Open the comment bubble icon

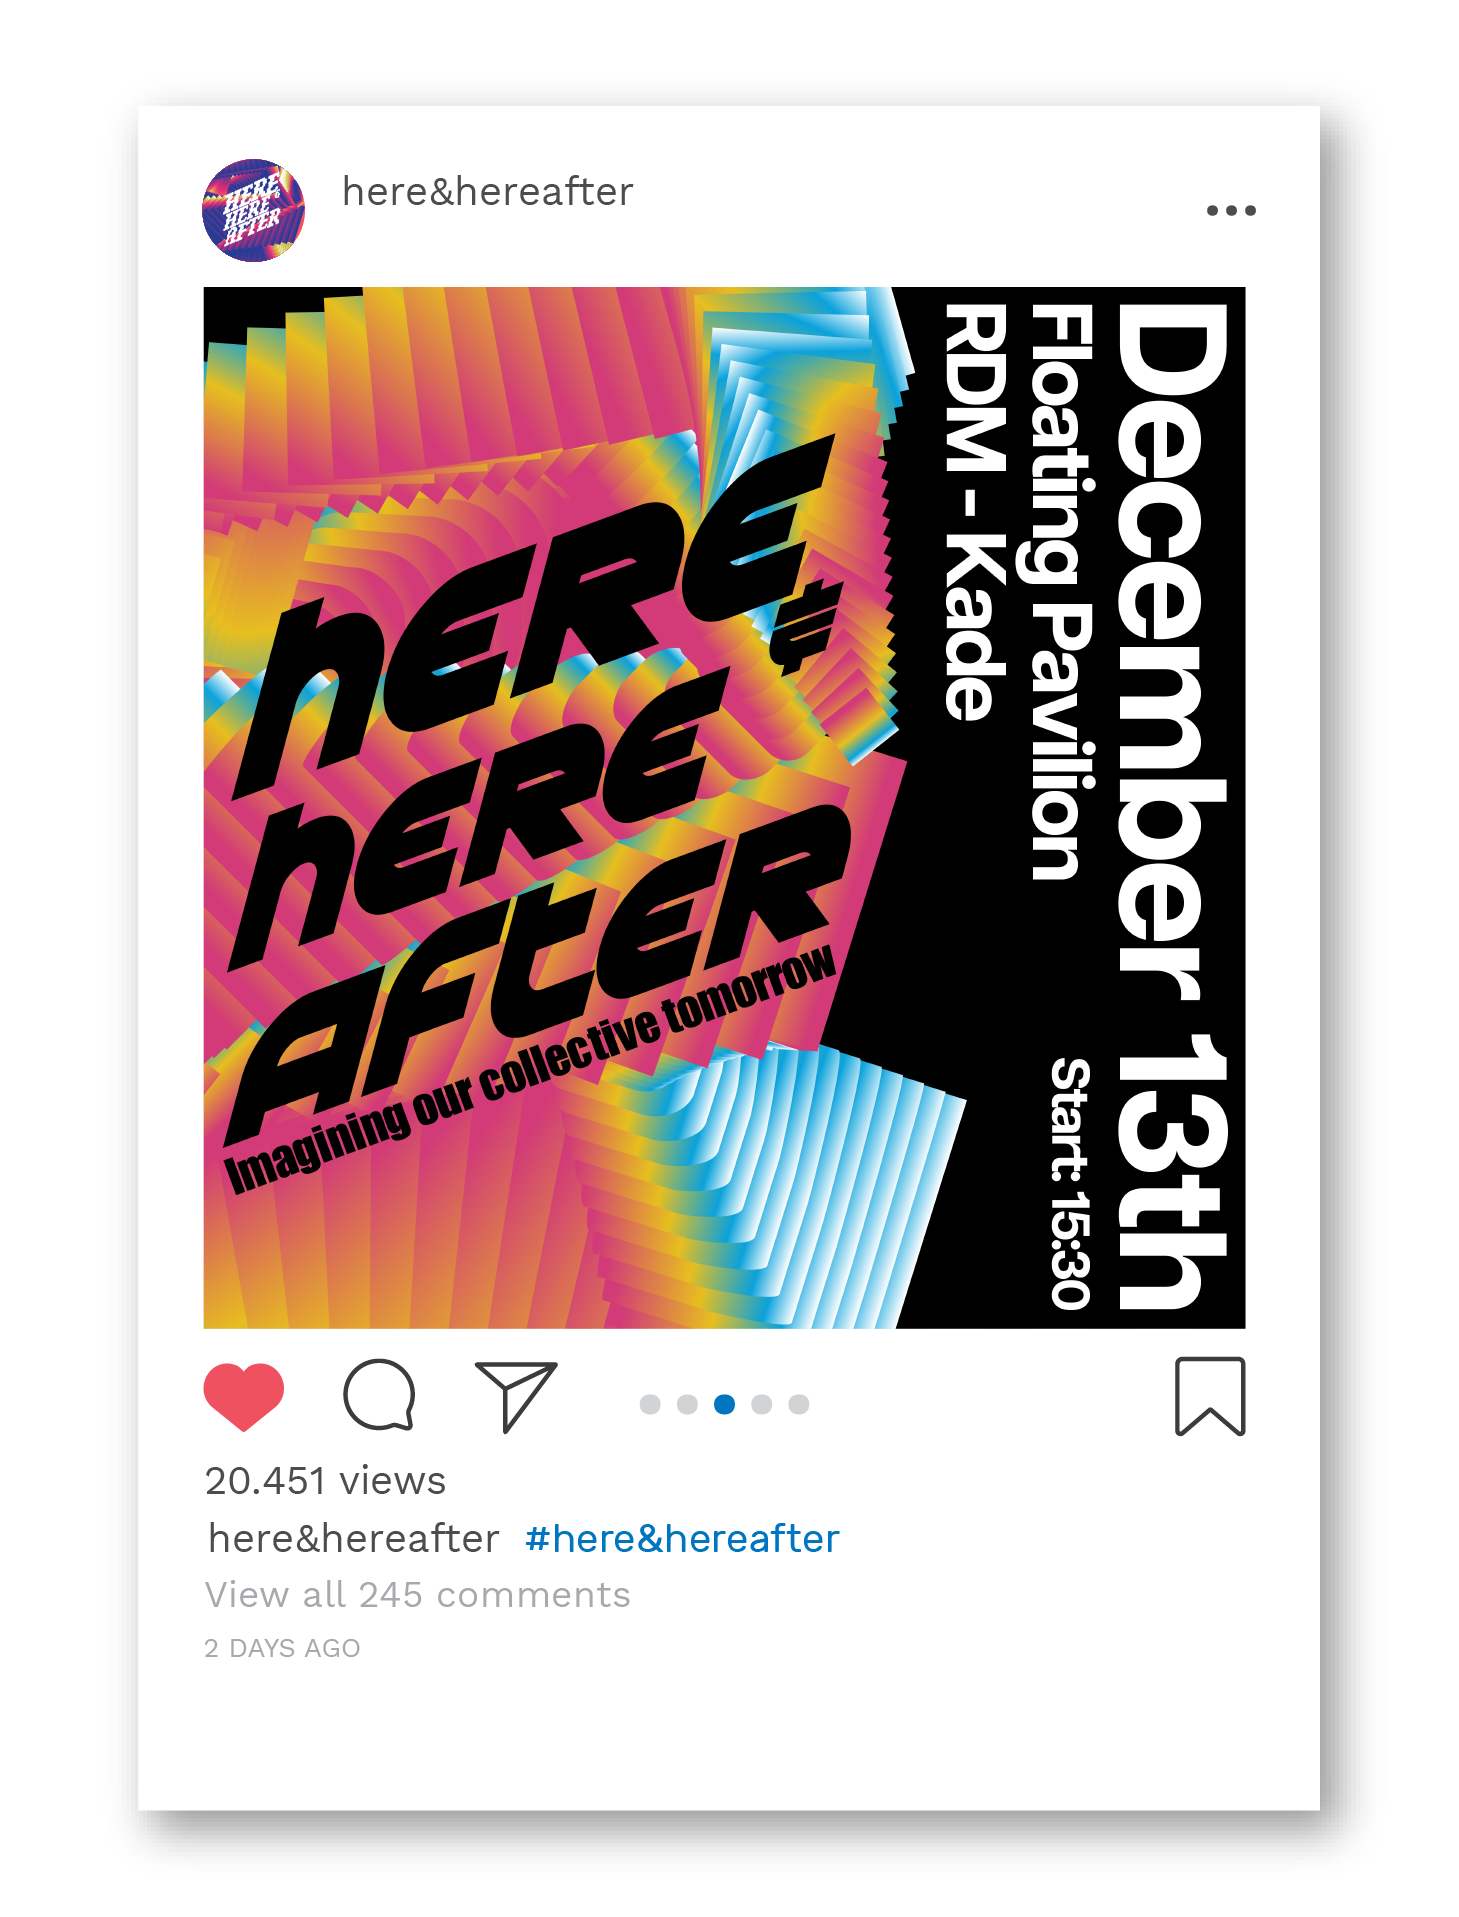(379, 1395)
